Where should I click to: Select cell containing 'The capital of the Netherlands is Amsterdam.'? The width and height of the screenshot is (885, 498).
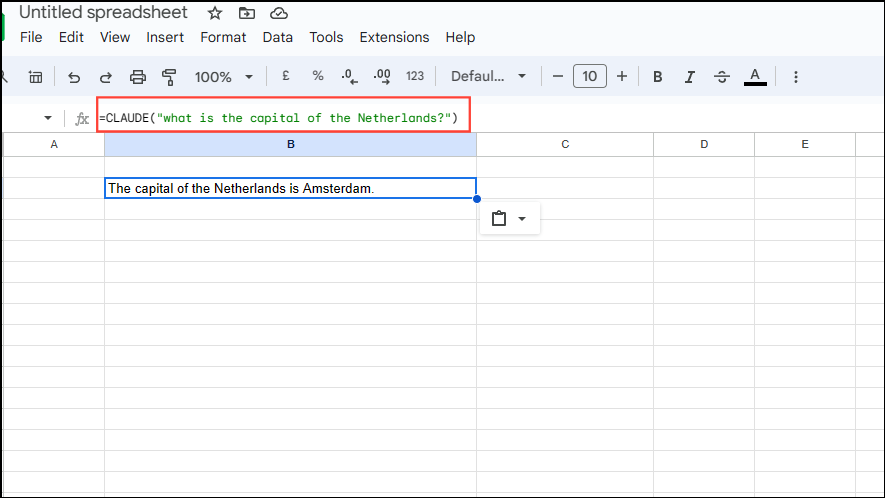[291, 188]
